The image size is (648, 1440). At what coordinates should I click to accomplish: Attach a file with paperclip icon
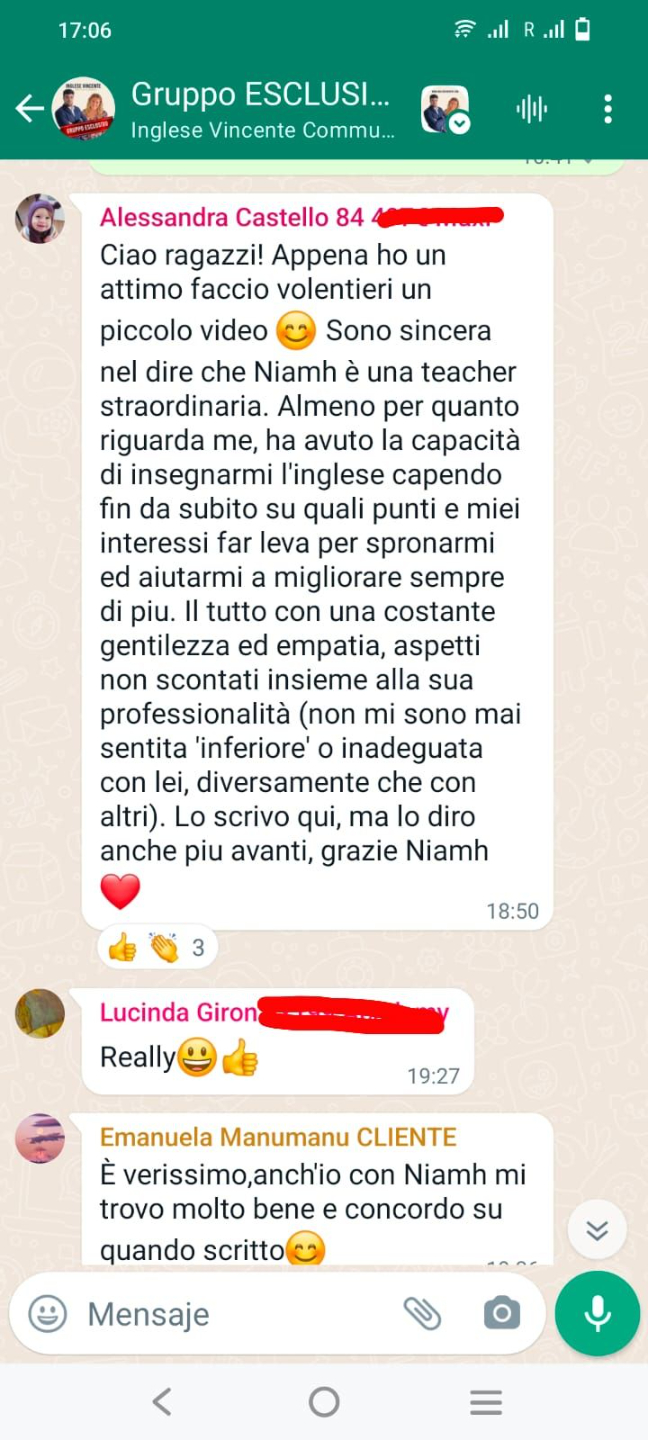(422, 1313)
